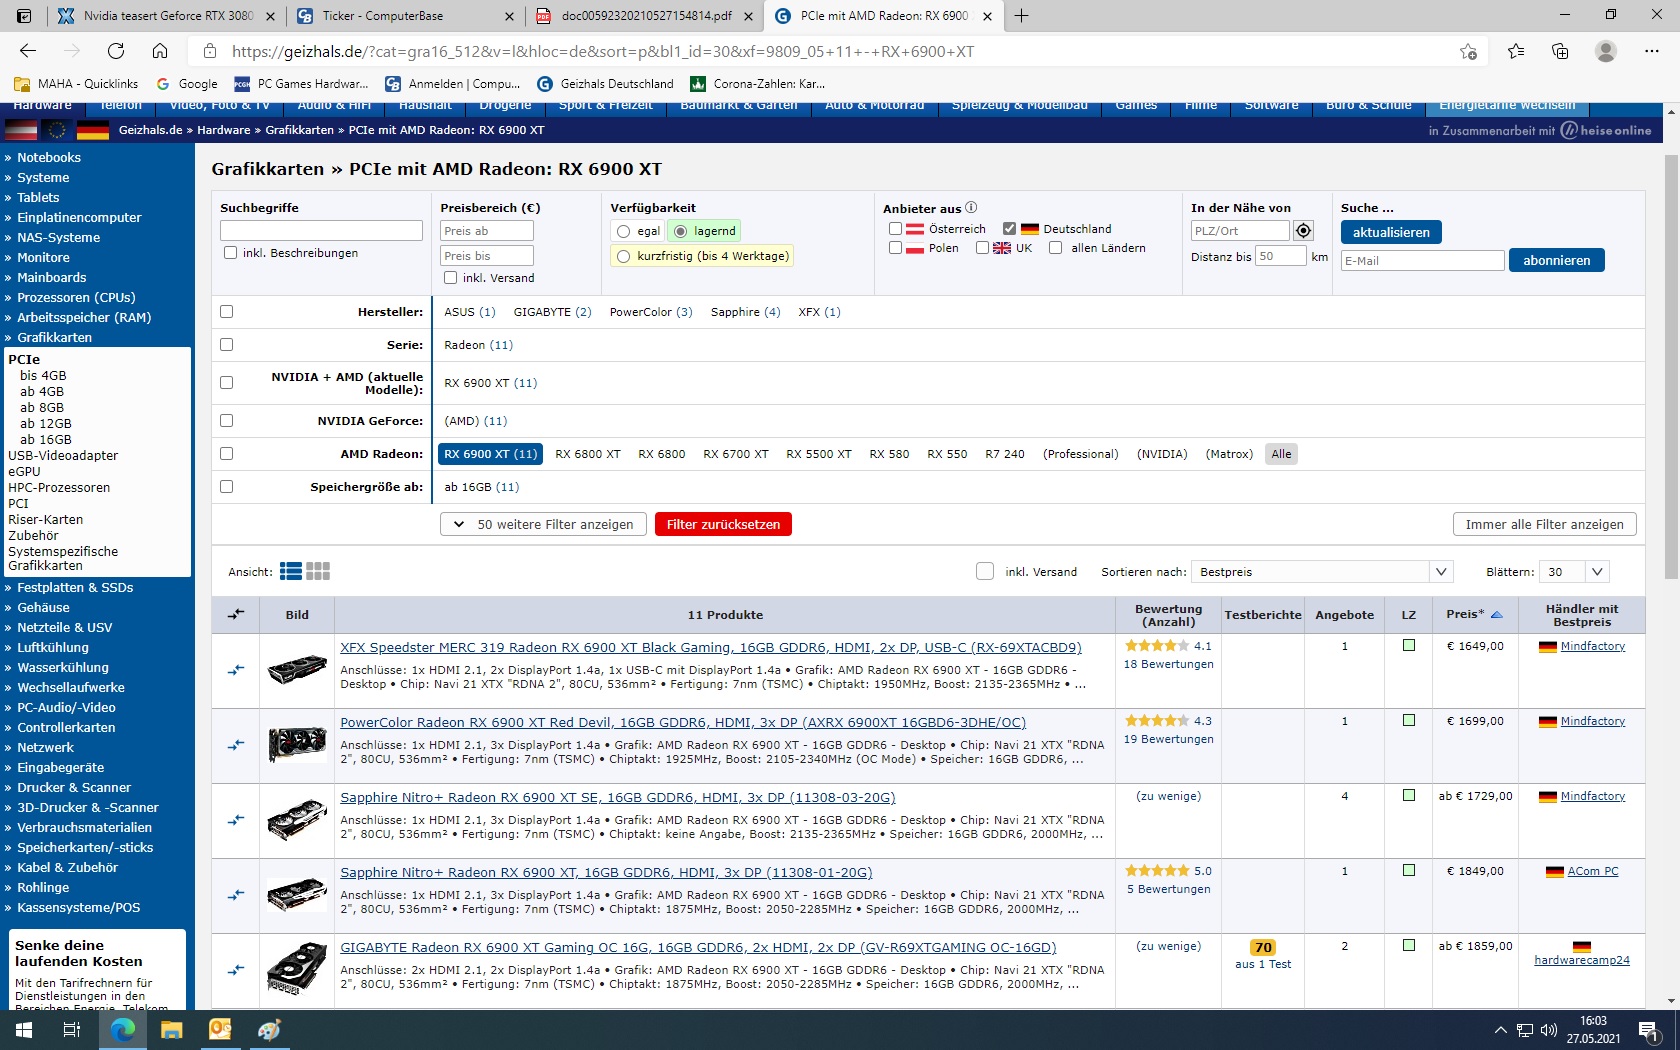This screenshot has height=1050, width=1680.
Task: Select the egal availability option
Action: 624,231
